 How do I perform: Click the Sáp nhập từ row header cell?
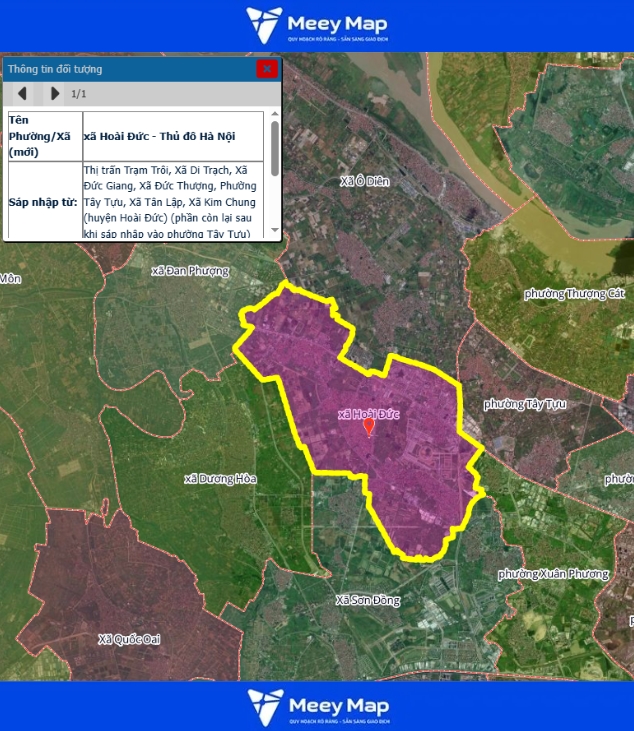43,201
